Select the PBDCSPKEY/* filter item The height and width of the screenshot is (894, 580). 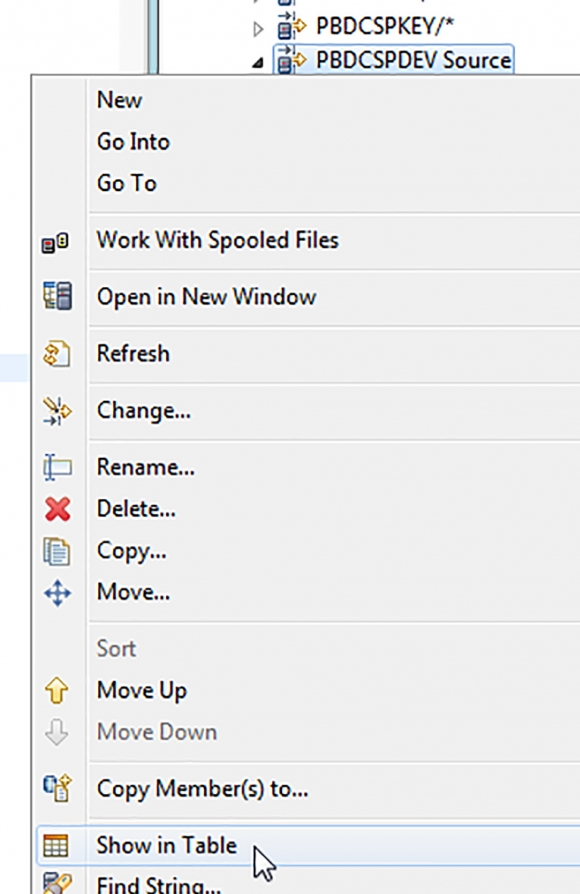click(385, 26)
